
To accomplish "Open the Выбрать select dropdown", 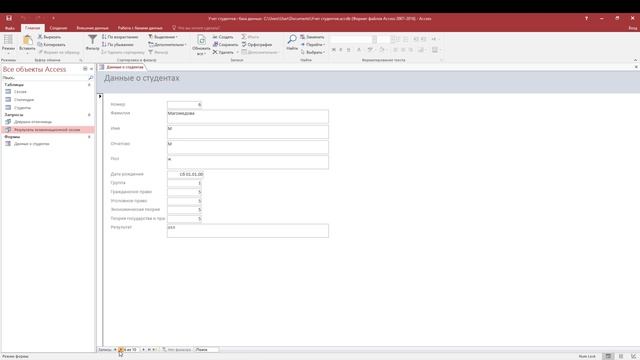I will [x=313, y=52].
